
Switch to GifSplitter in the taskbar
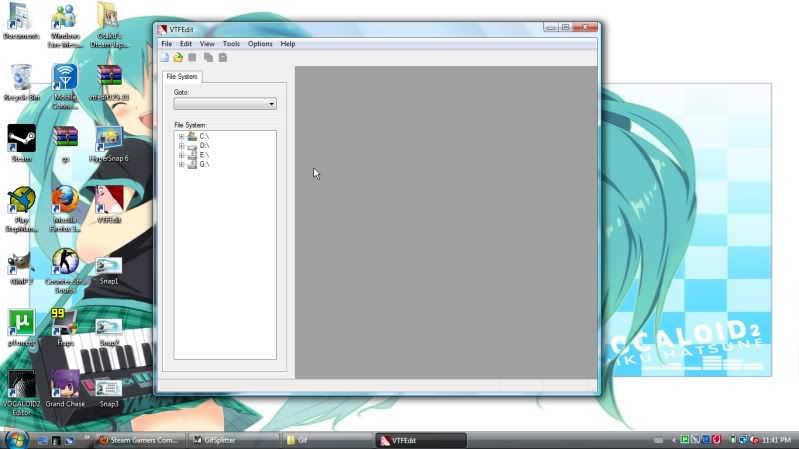click(230, 440)
